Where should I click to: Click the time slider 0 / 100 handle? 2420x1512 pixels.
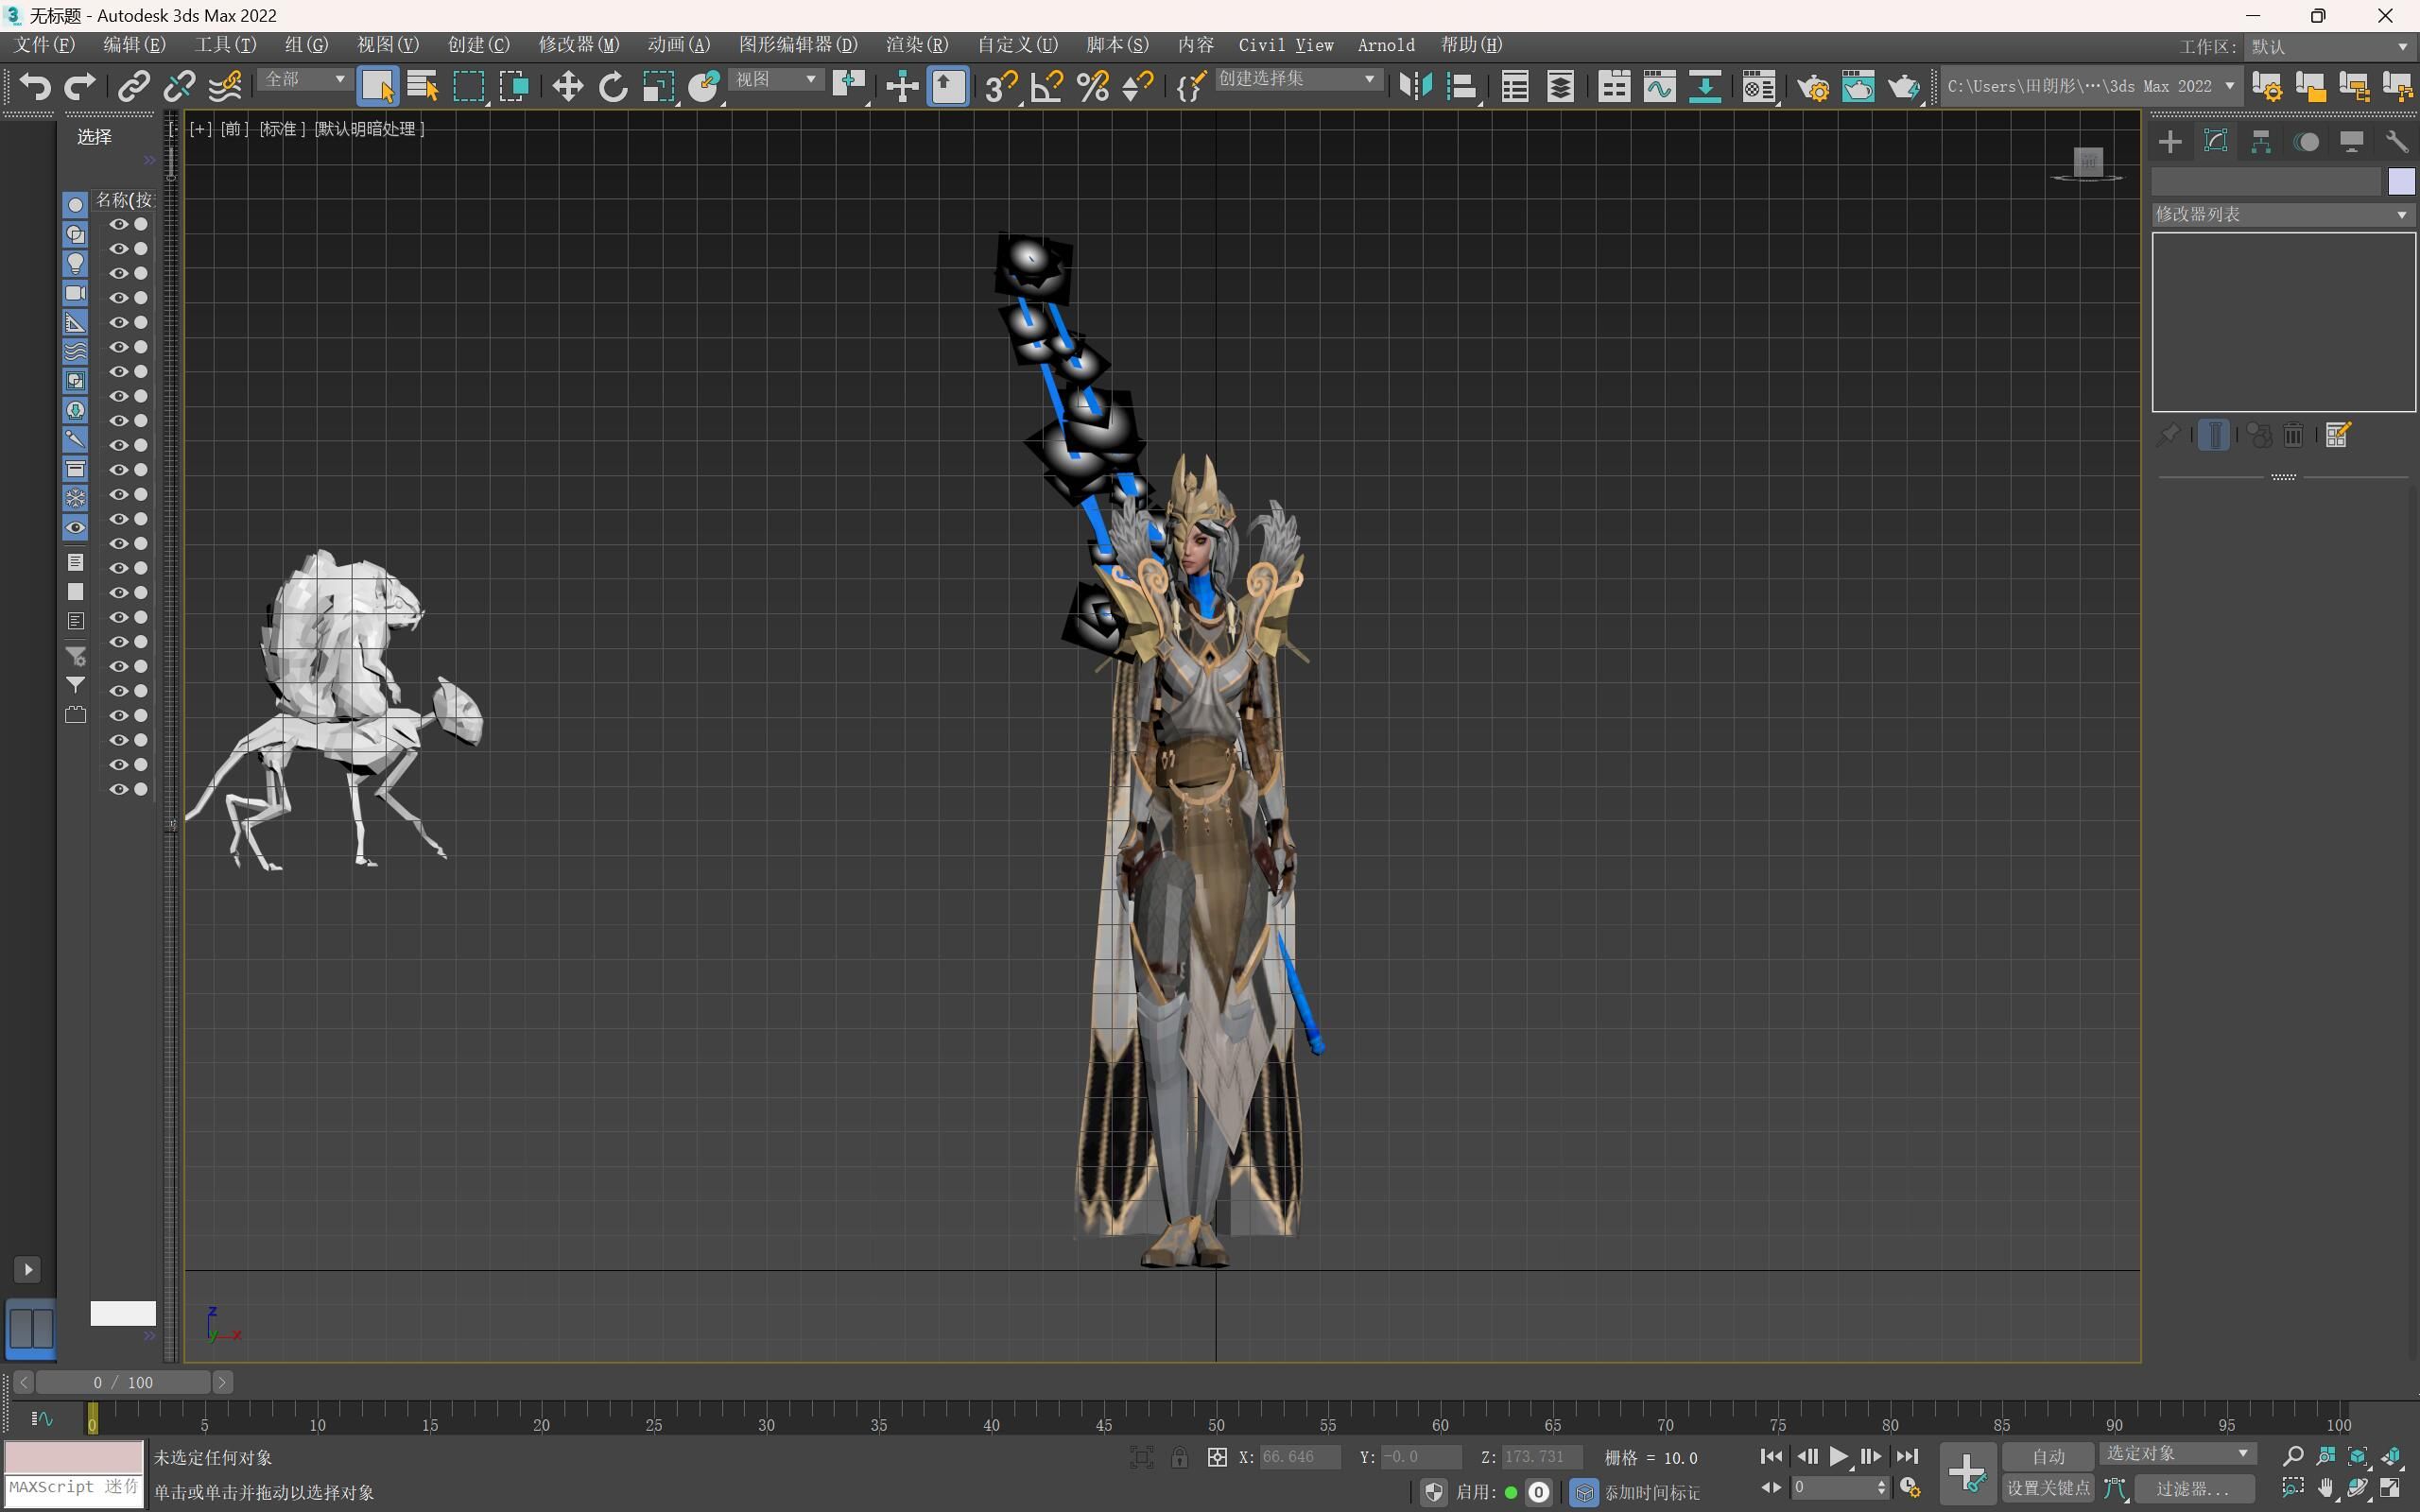click(x=123, y=1382)
